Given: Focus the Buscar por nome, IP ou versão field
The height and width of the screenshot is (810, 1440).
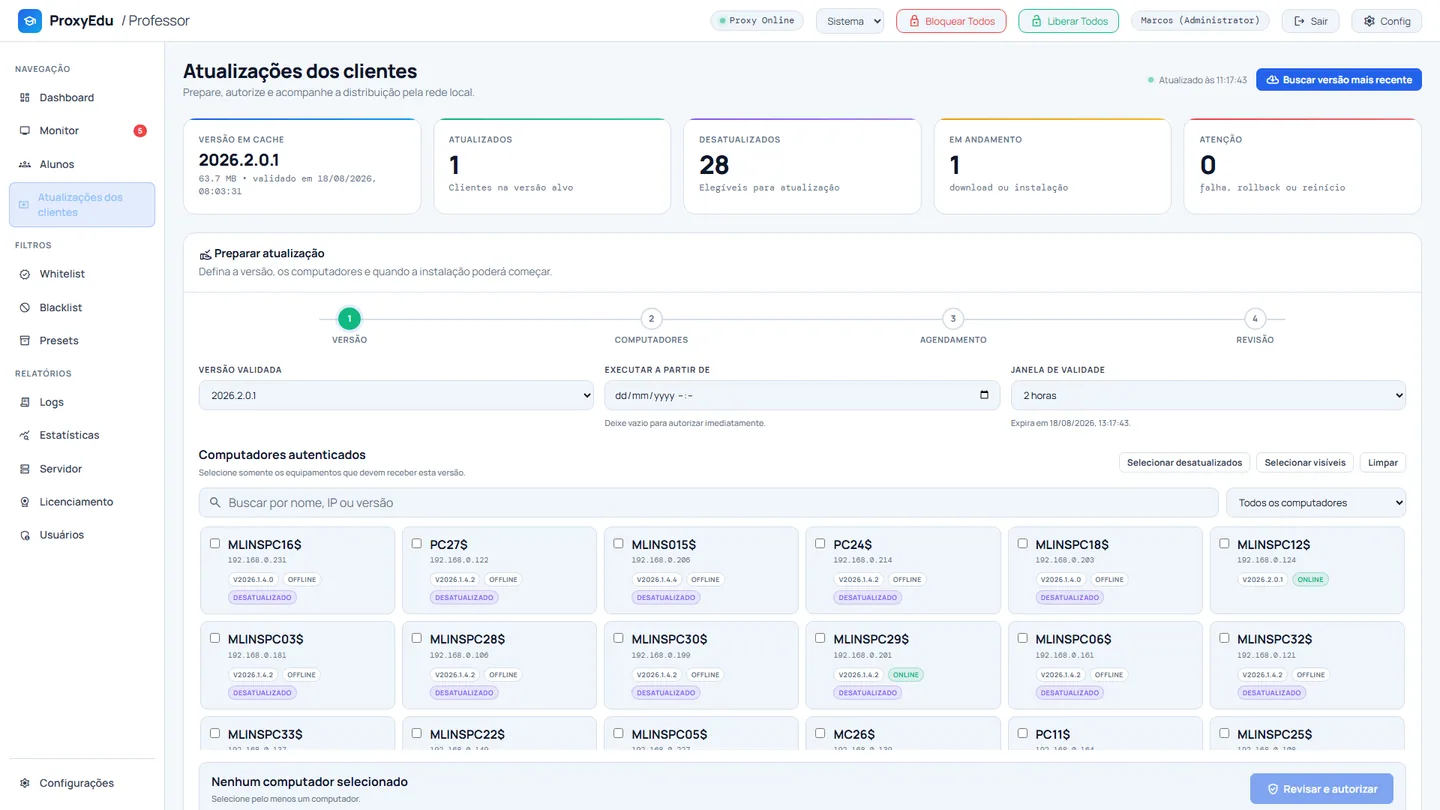Looking at the screenshot, I should pos(710,503).
